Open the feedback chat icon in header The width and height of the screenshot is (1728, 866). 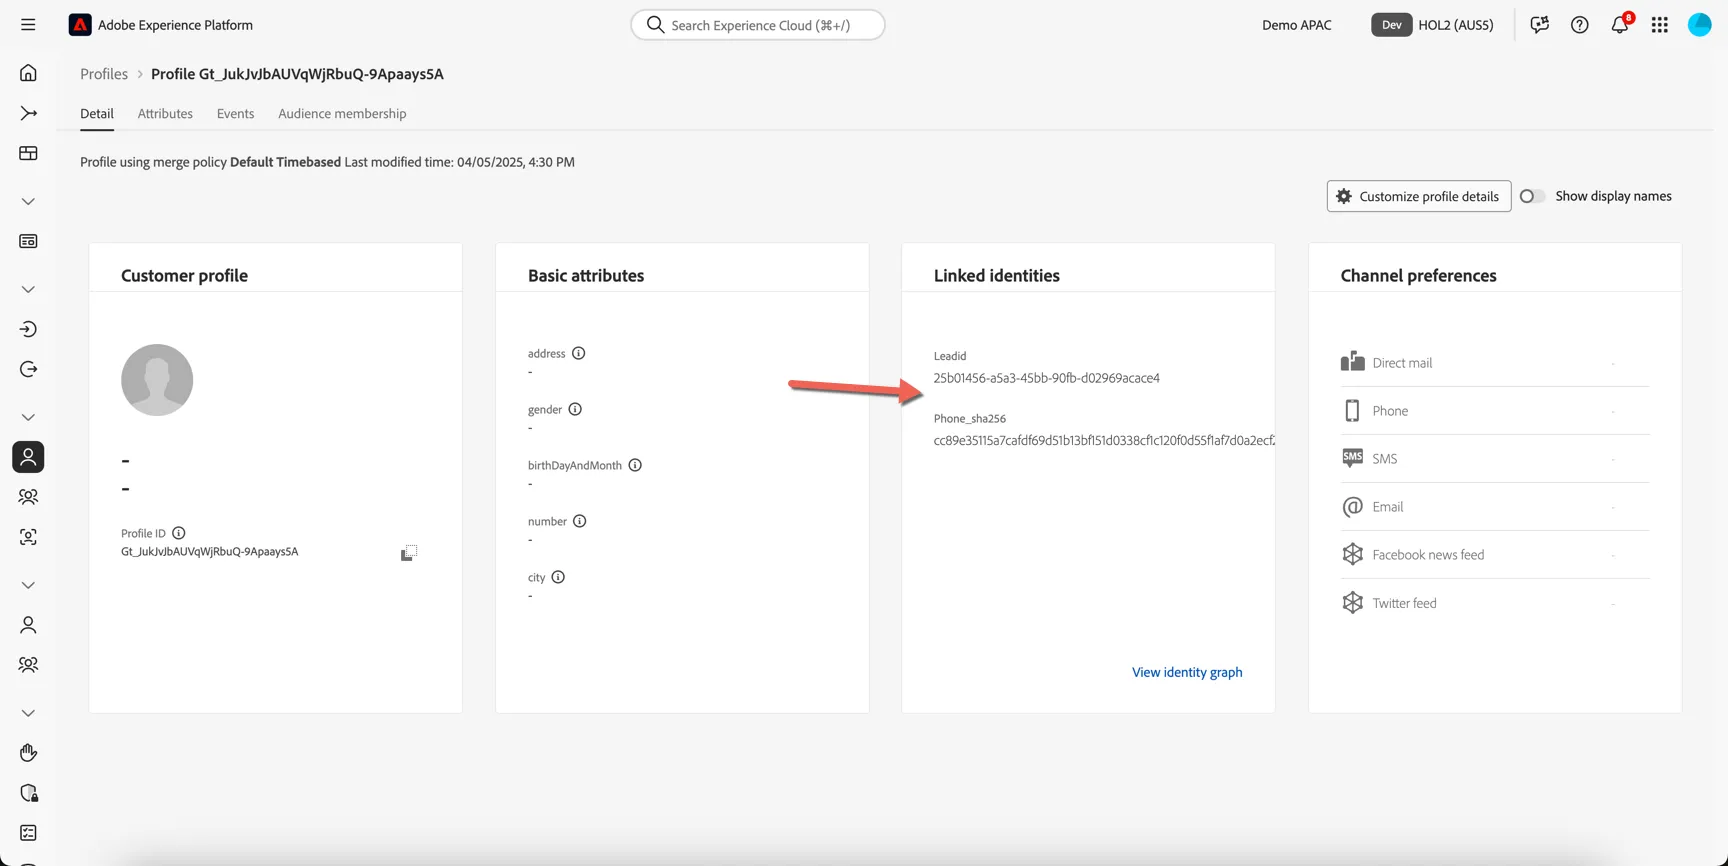click(x=1539, y=25)
